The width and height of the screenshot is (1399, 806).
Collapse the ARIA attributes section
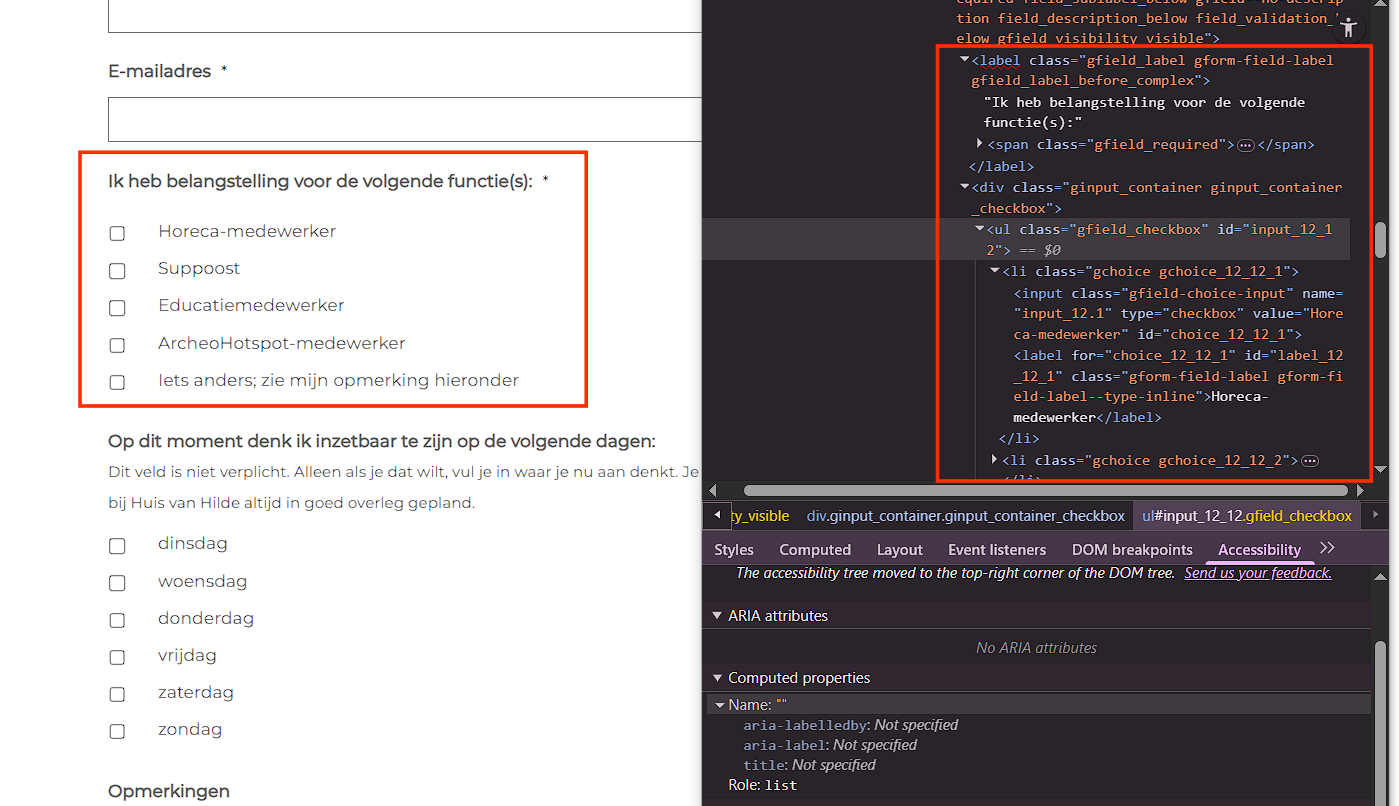[x=717, y=616]
